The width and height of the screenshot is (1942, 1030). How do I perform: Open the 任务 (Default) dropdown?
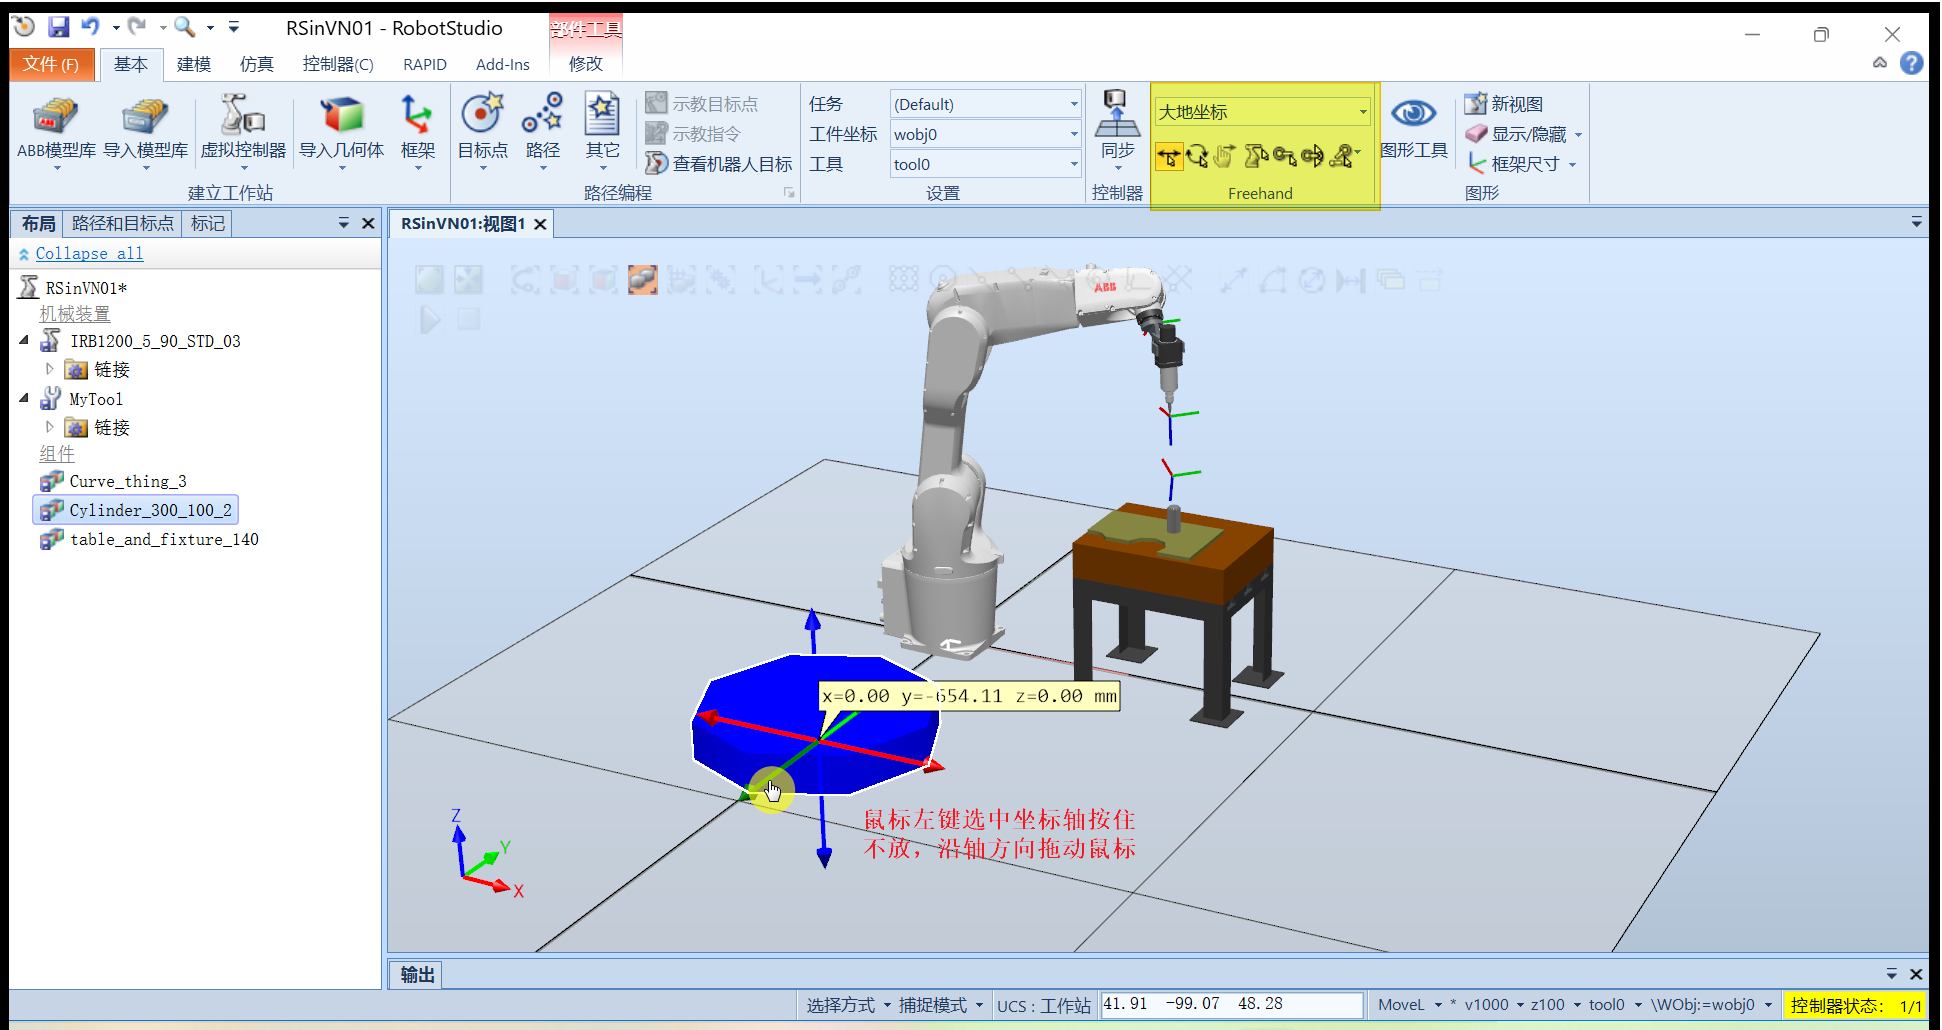click(985, 104)
